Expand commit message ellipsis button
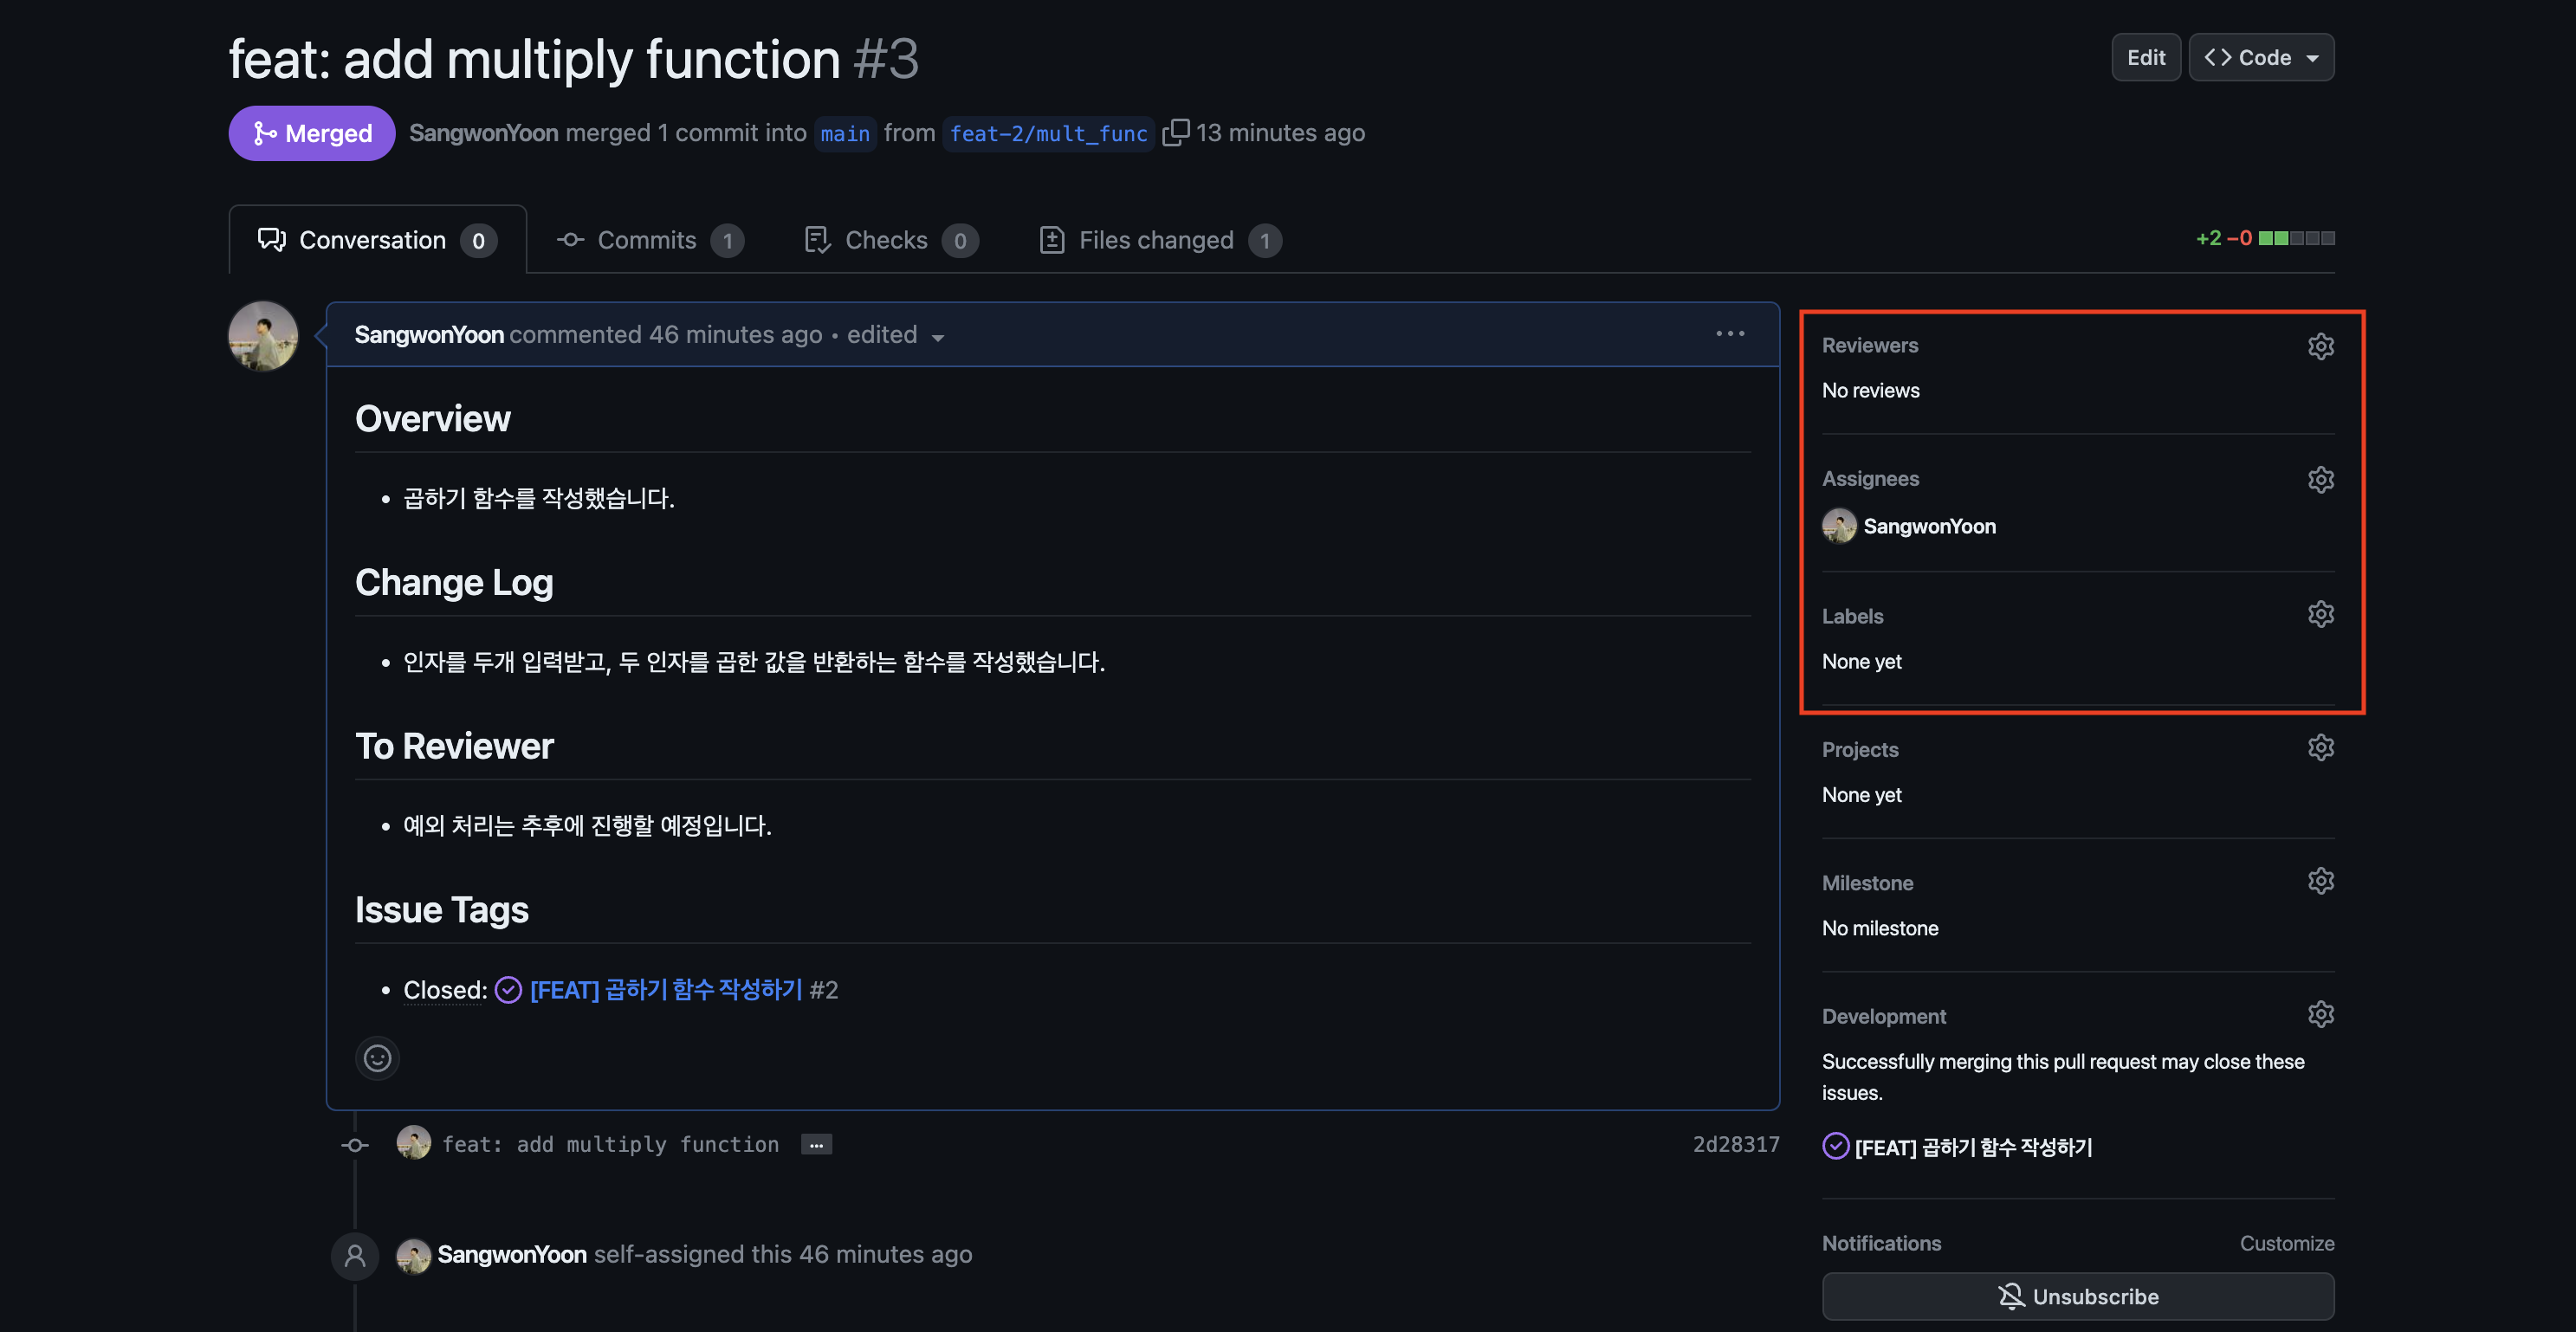2576x1332 pixels. 816,1144
